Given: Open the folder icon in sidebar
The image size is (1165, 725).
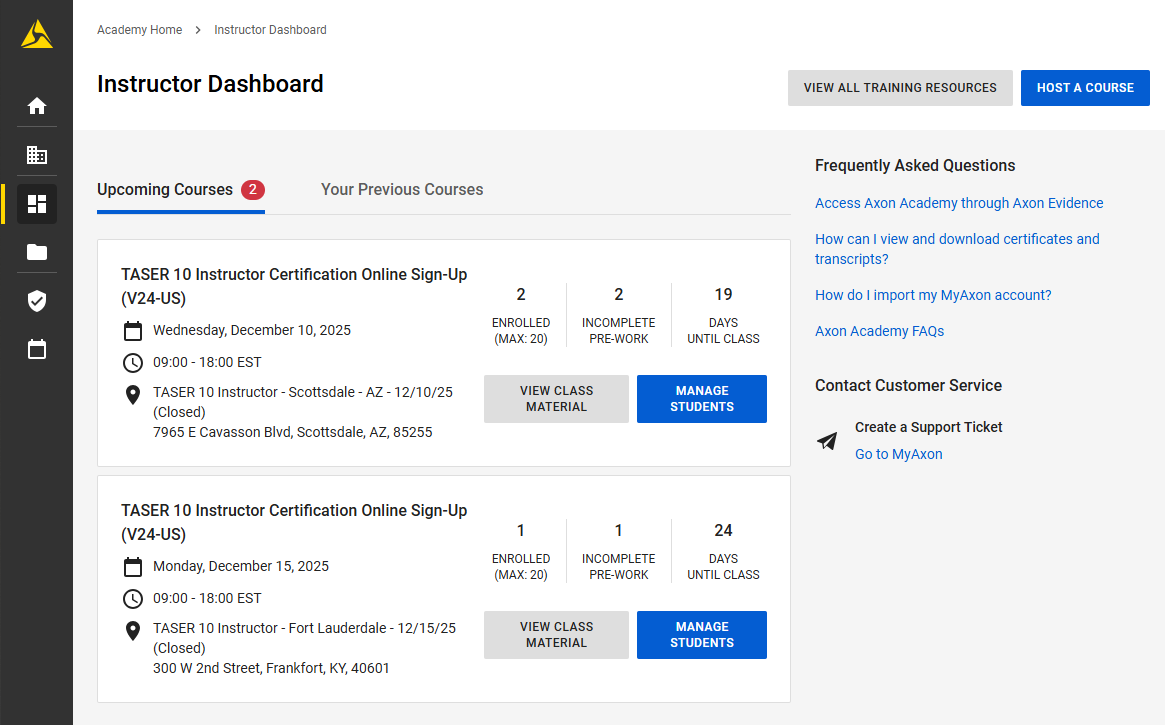Looking at the screenshot, I should coord(37,252).
